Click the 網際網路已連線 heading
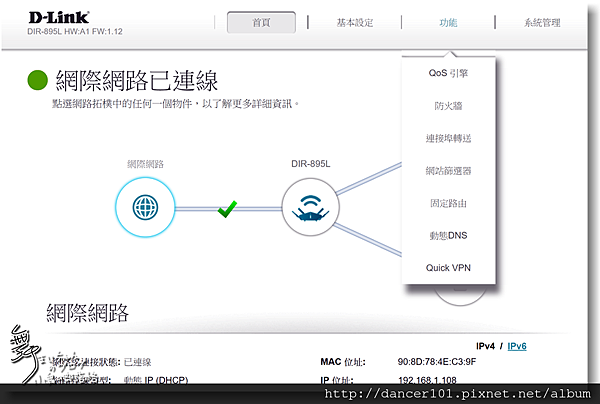The height and width of the screenshot is (404, 600). coord(137,81)
